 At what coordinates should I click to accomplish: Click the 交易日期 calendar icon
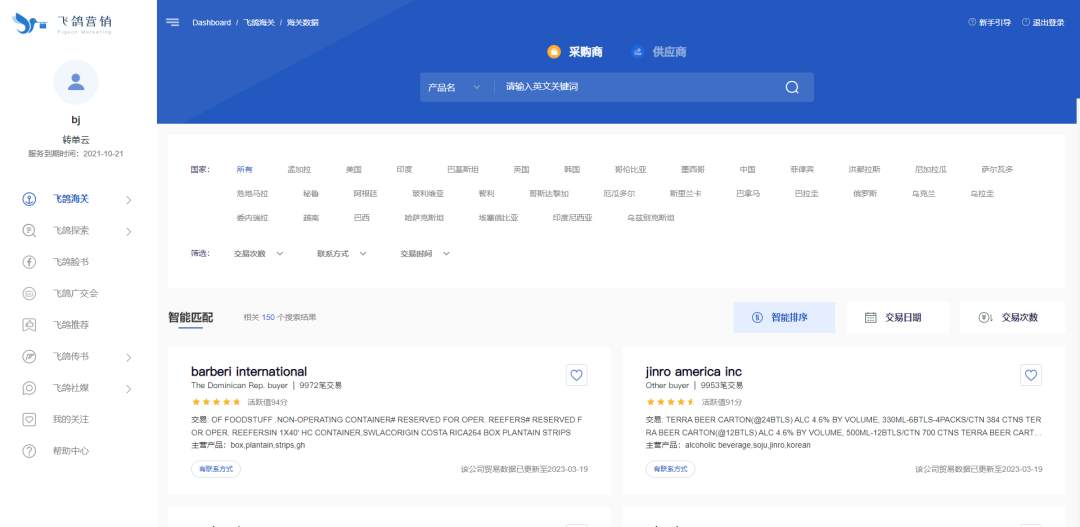click(871, 318)
